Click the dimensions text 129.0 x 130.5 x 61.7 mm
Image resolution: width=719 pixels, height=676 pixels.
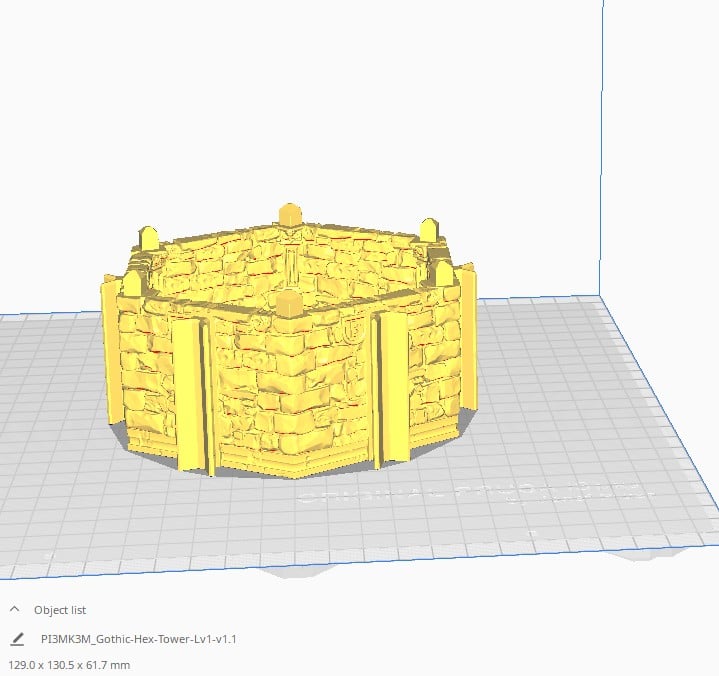69,665
